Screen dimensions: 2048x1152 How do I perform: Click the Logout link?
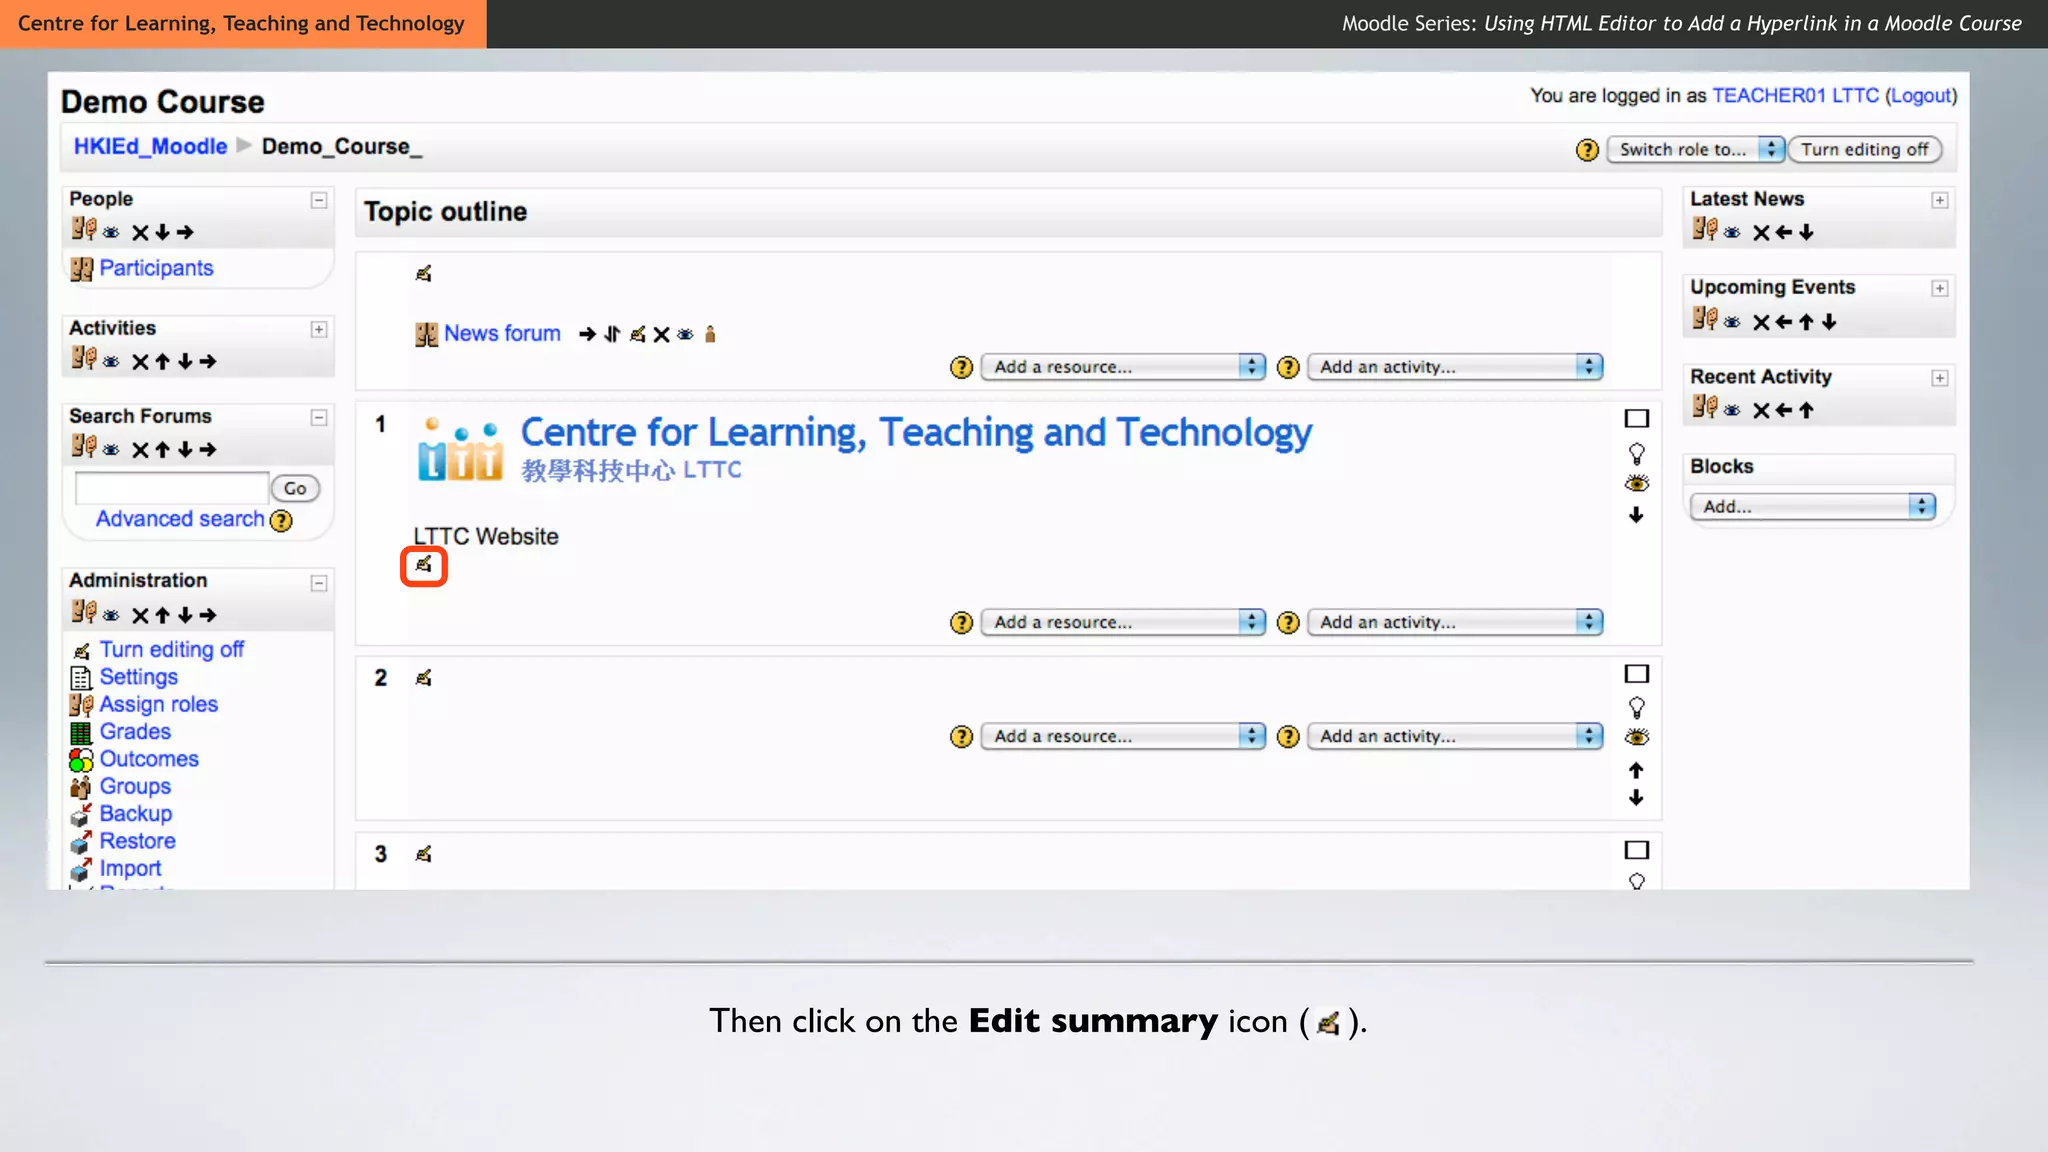pos(1921,96)
